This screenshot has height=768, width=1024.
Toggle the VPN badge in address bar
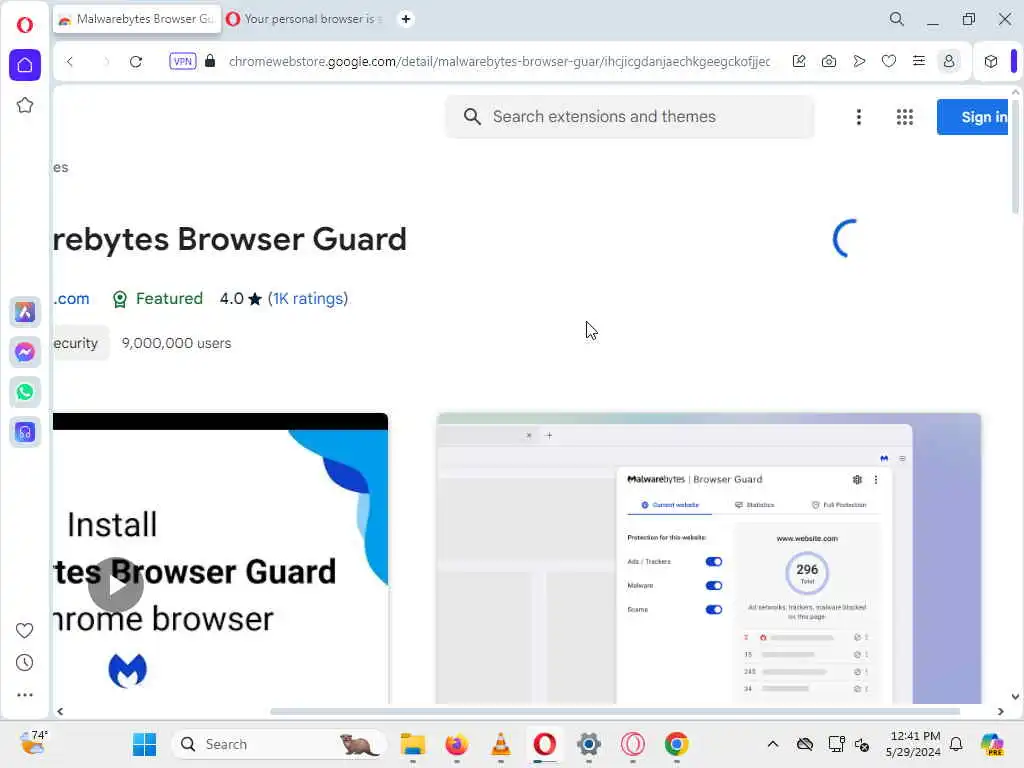(x=182, y=61)
